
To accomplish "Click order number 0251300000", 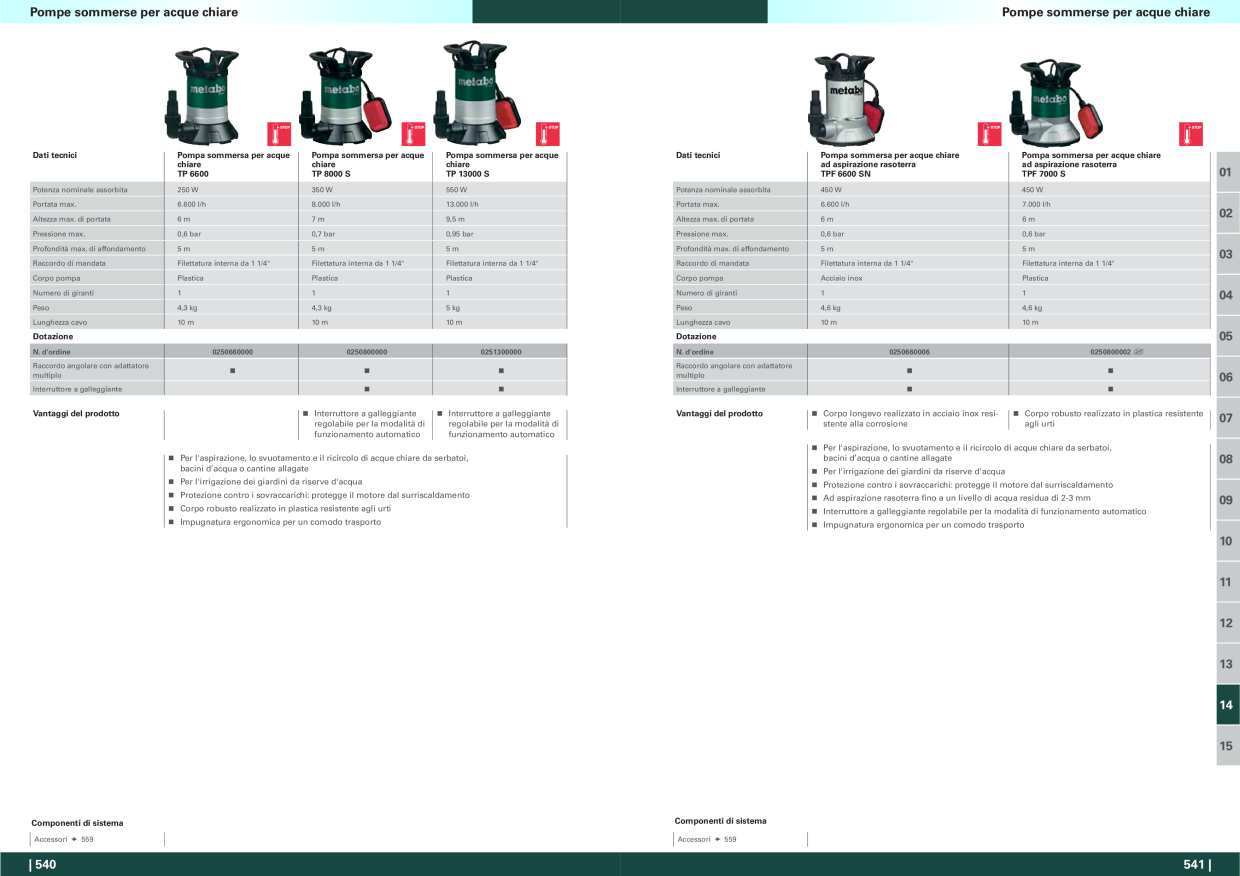I will [501, 352].
